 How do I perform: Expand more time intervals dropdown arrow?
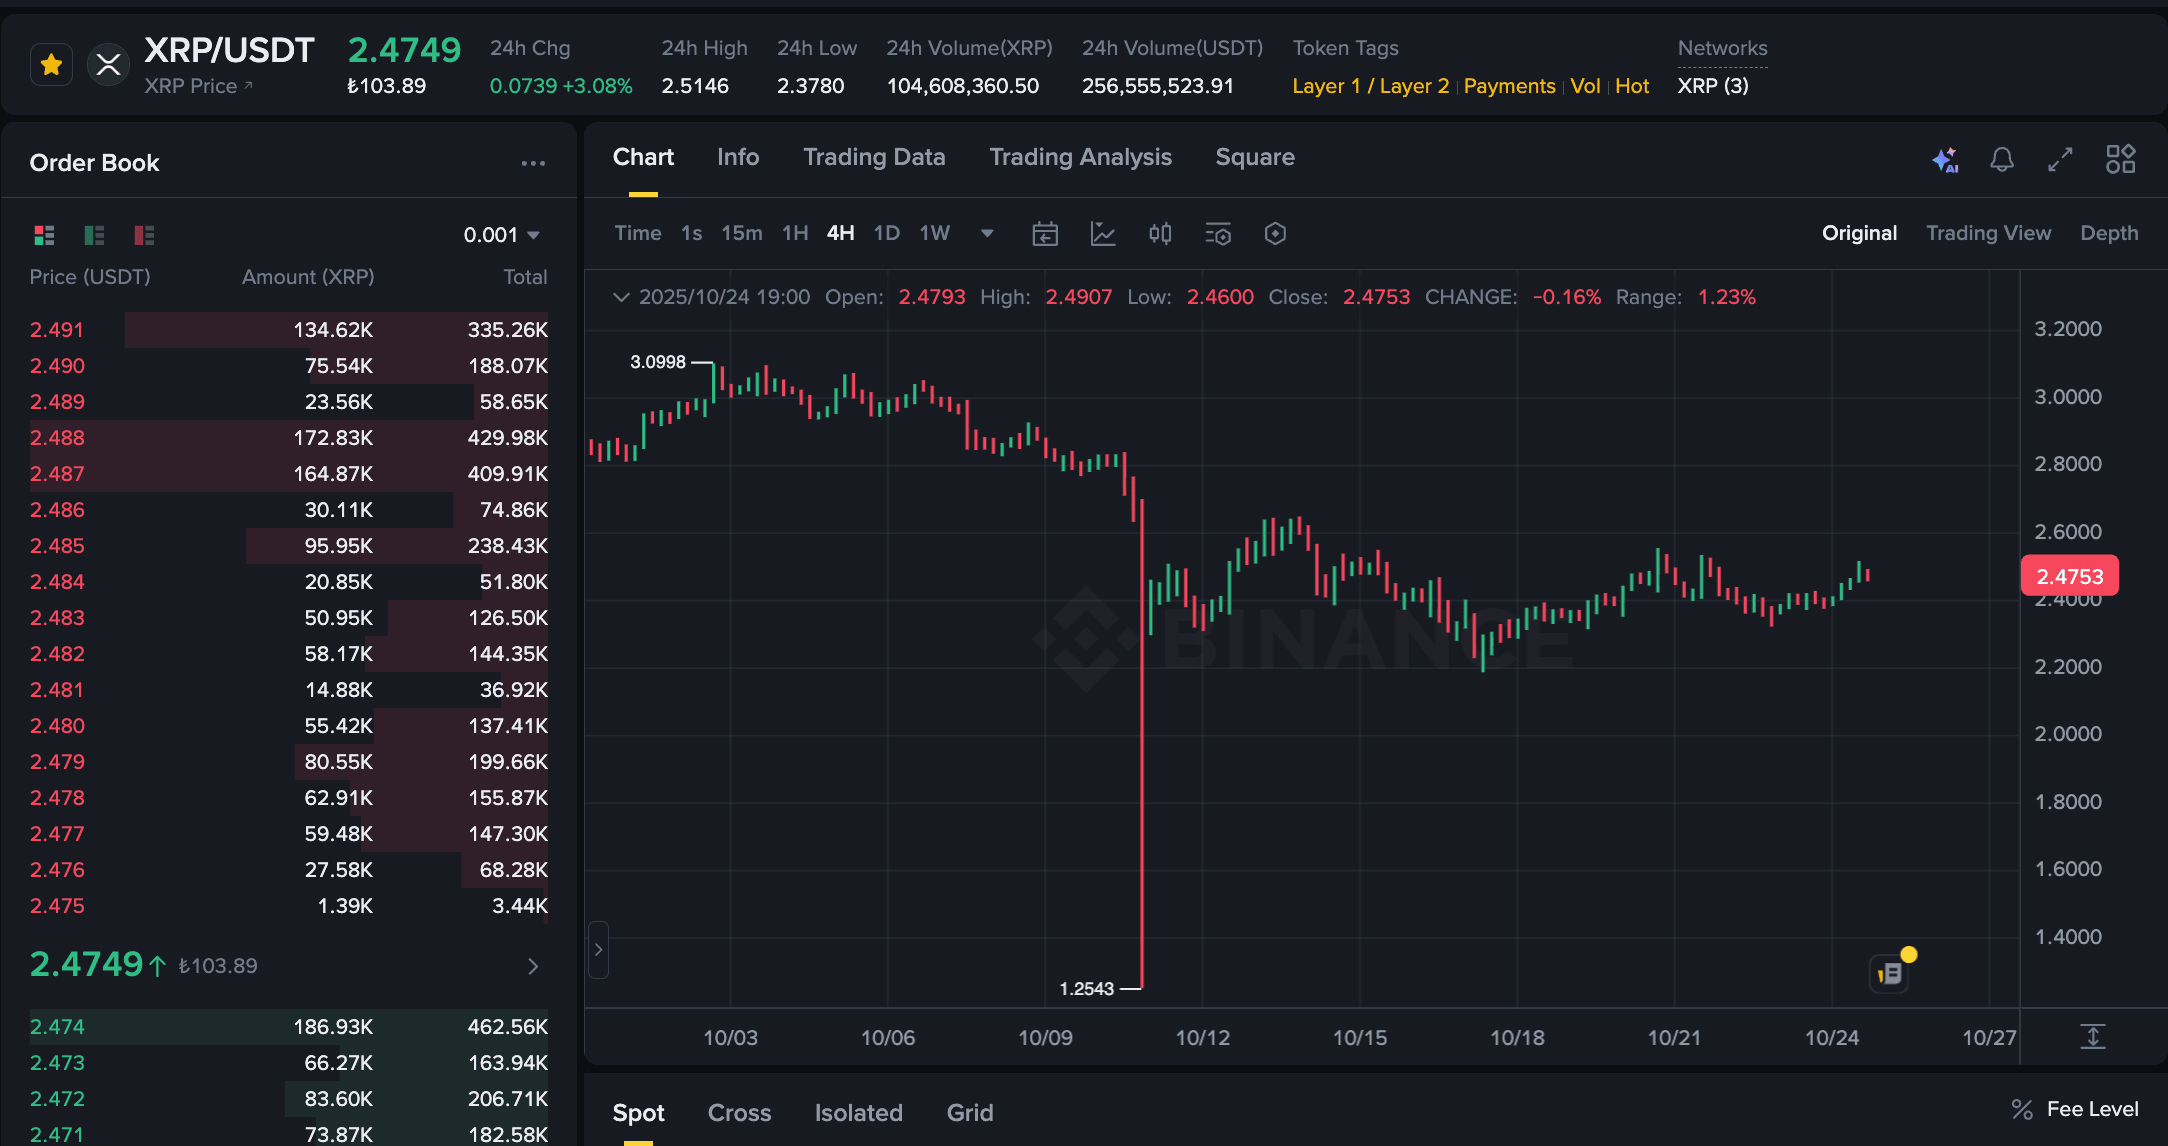point(987,234)
